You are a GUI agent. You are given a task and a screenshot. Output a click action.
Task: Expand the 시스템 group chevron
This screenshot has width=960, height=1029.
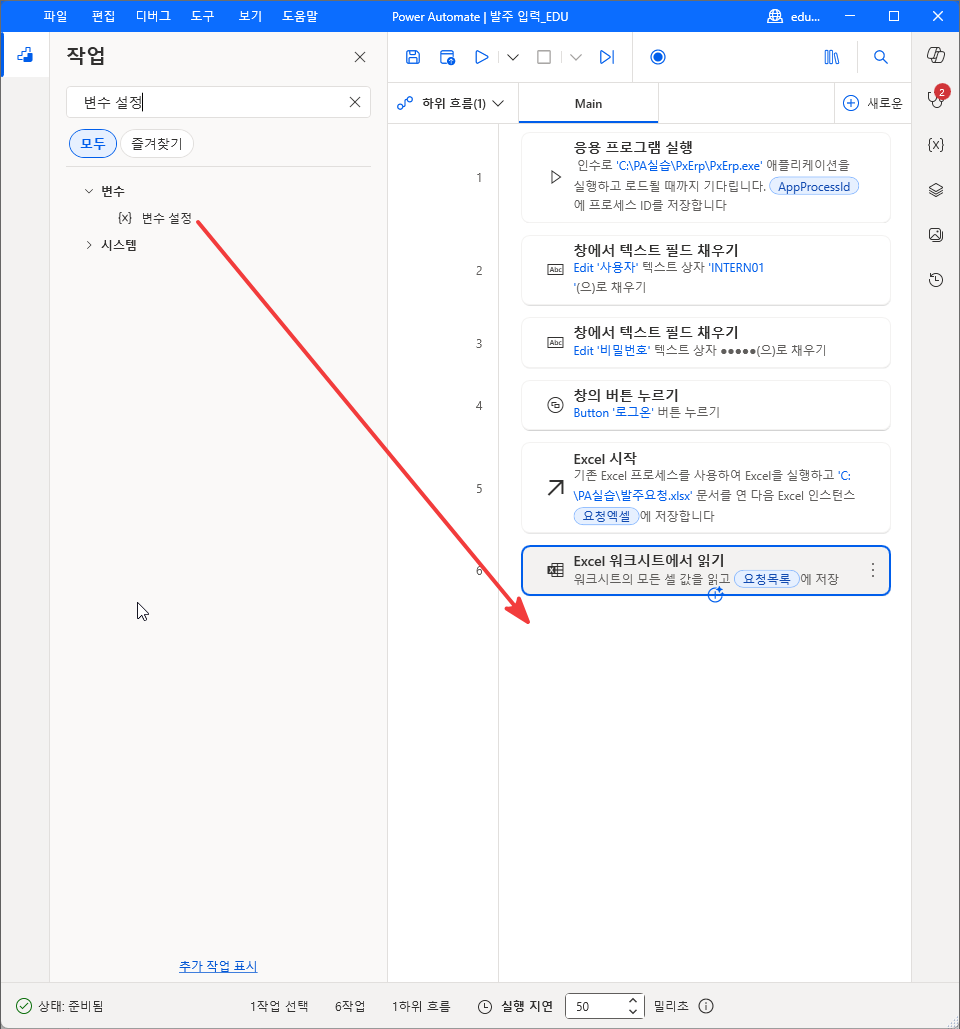pos(89,245)
